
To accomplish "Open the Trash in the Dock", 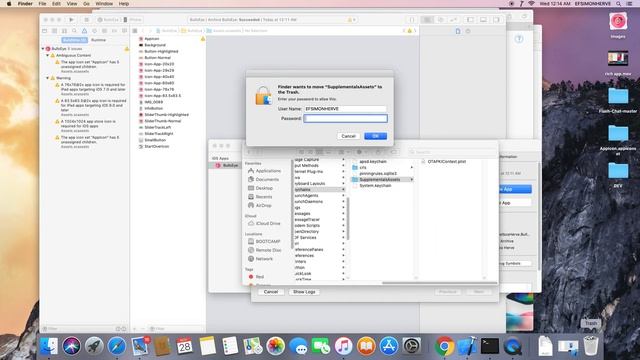I will tap(591, 346).
